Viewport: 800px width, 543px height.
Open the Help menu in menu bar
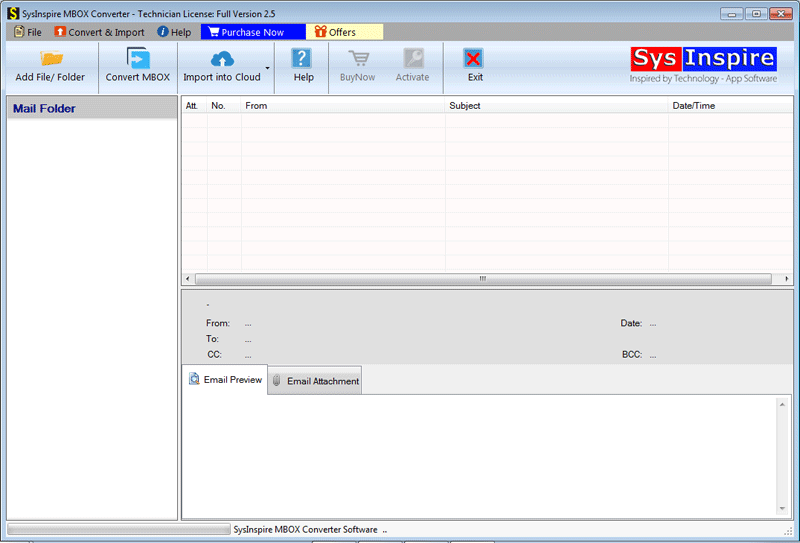coord(174,32)
